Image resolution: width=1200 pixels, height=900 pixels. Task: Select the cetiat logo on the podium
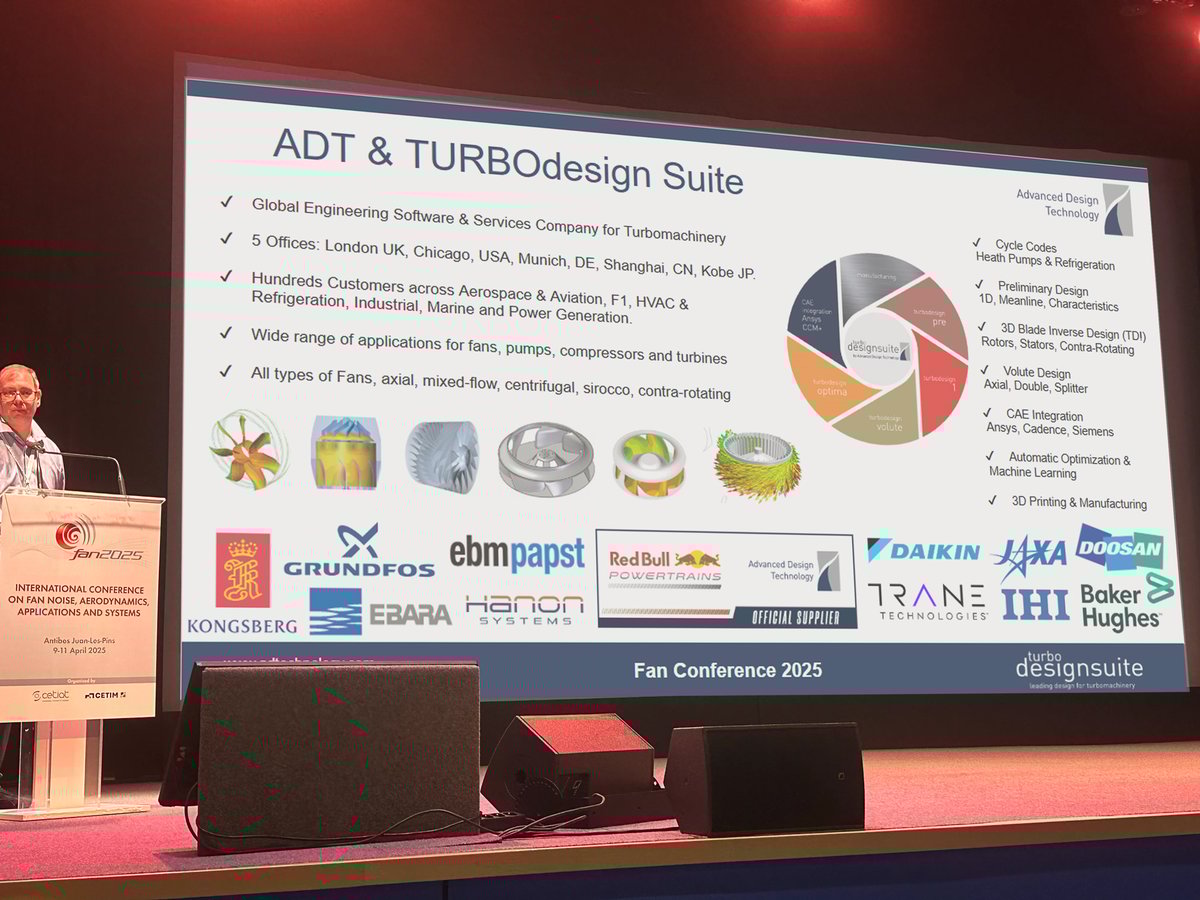pyautogui.click(x=49, y=695)
